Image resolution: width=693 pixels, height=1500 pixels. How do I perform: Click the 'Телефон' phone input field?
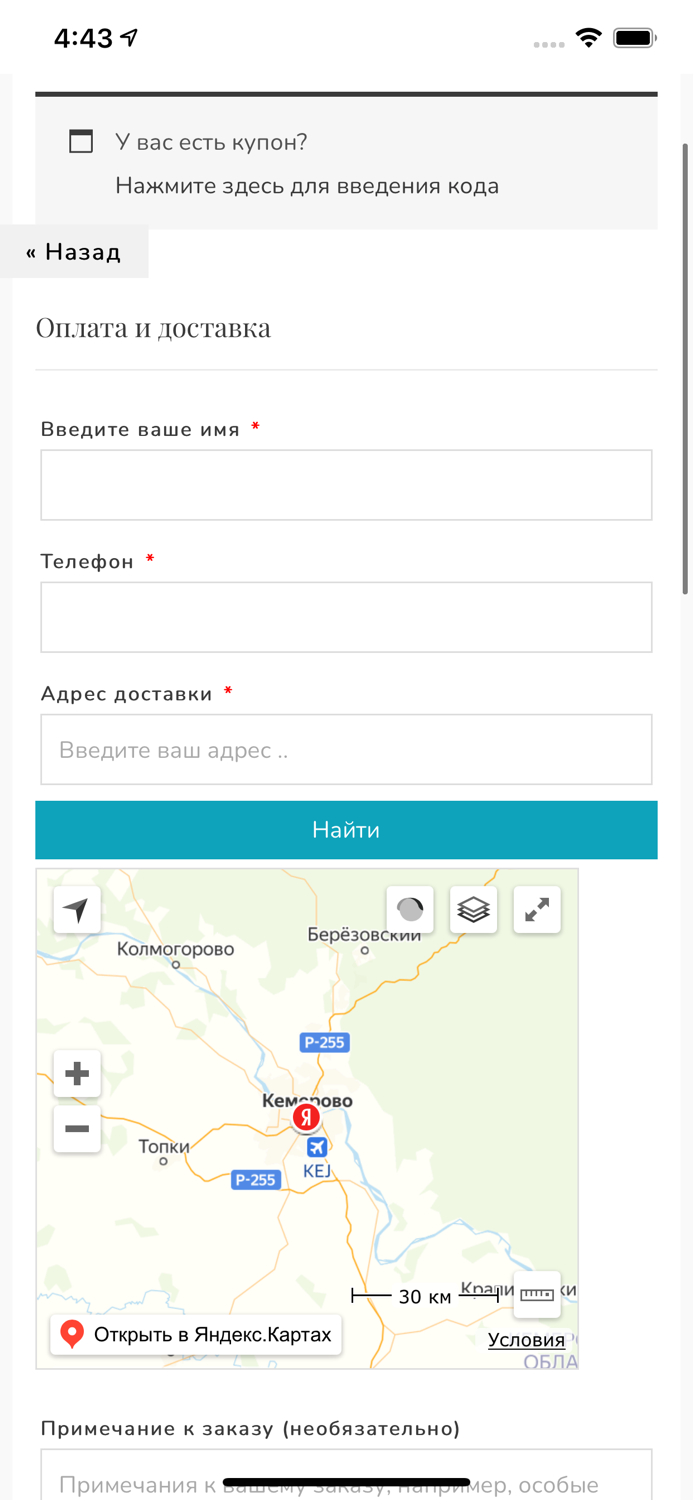point(346,616)
